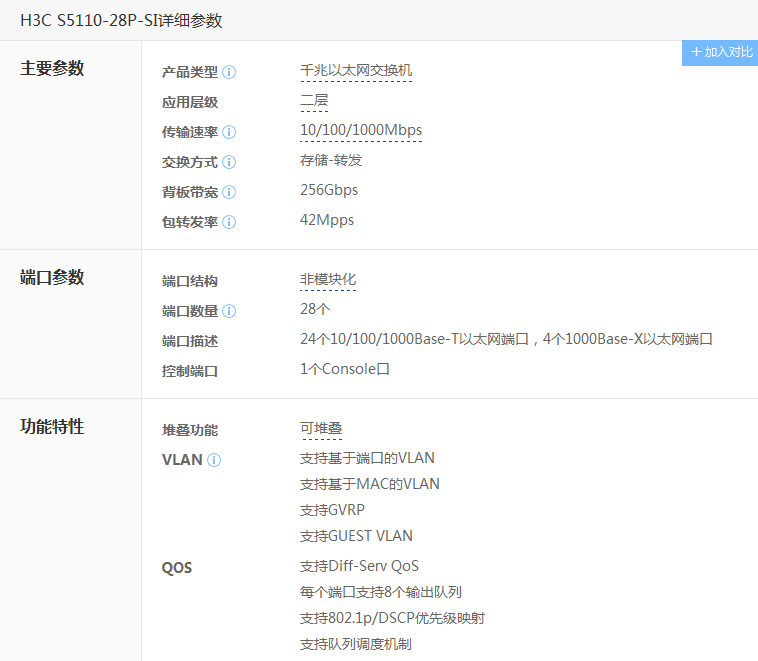
Task: Click the 支持基于MAC的VLAN line
Action: tap(370, 484)
